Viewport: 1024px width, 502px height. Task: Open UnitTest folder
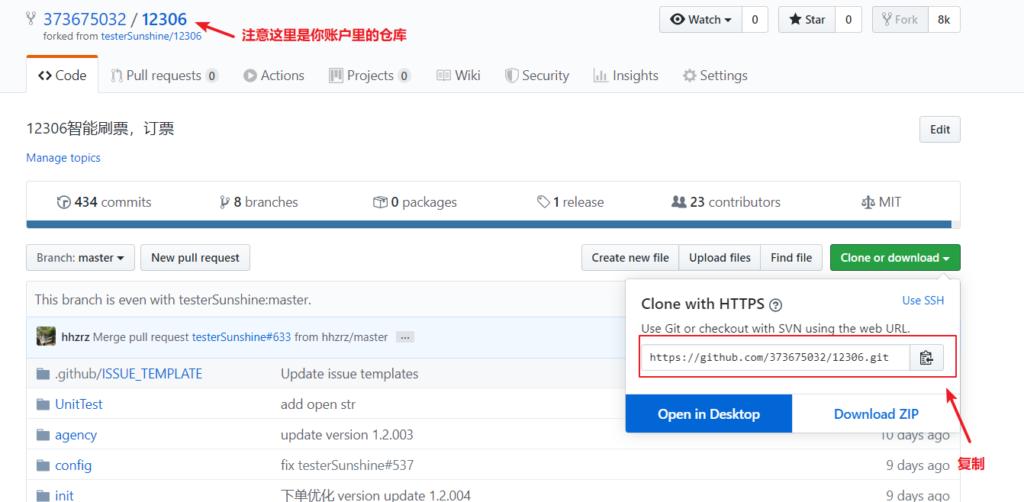tap(78, 405)
